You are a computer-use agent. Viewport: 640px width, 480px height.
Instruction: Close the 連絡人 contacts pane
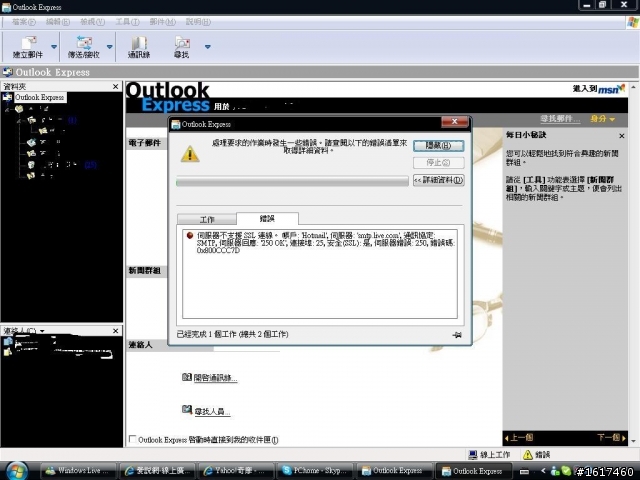116,331
